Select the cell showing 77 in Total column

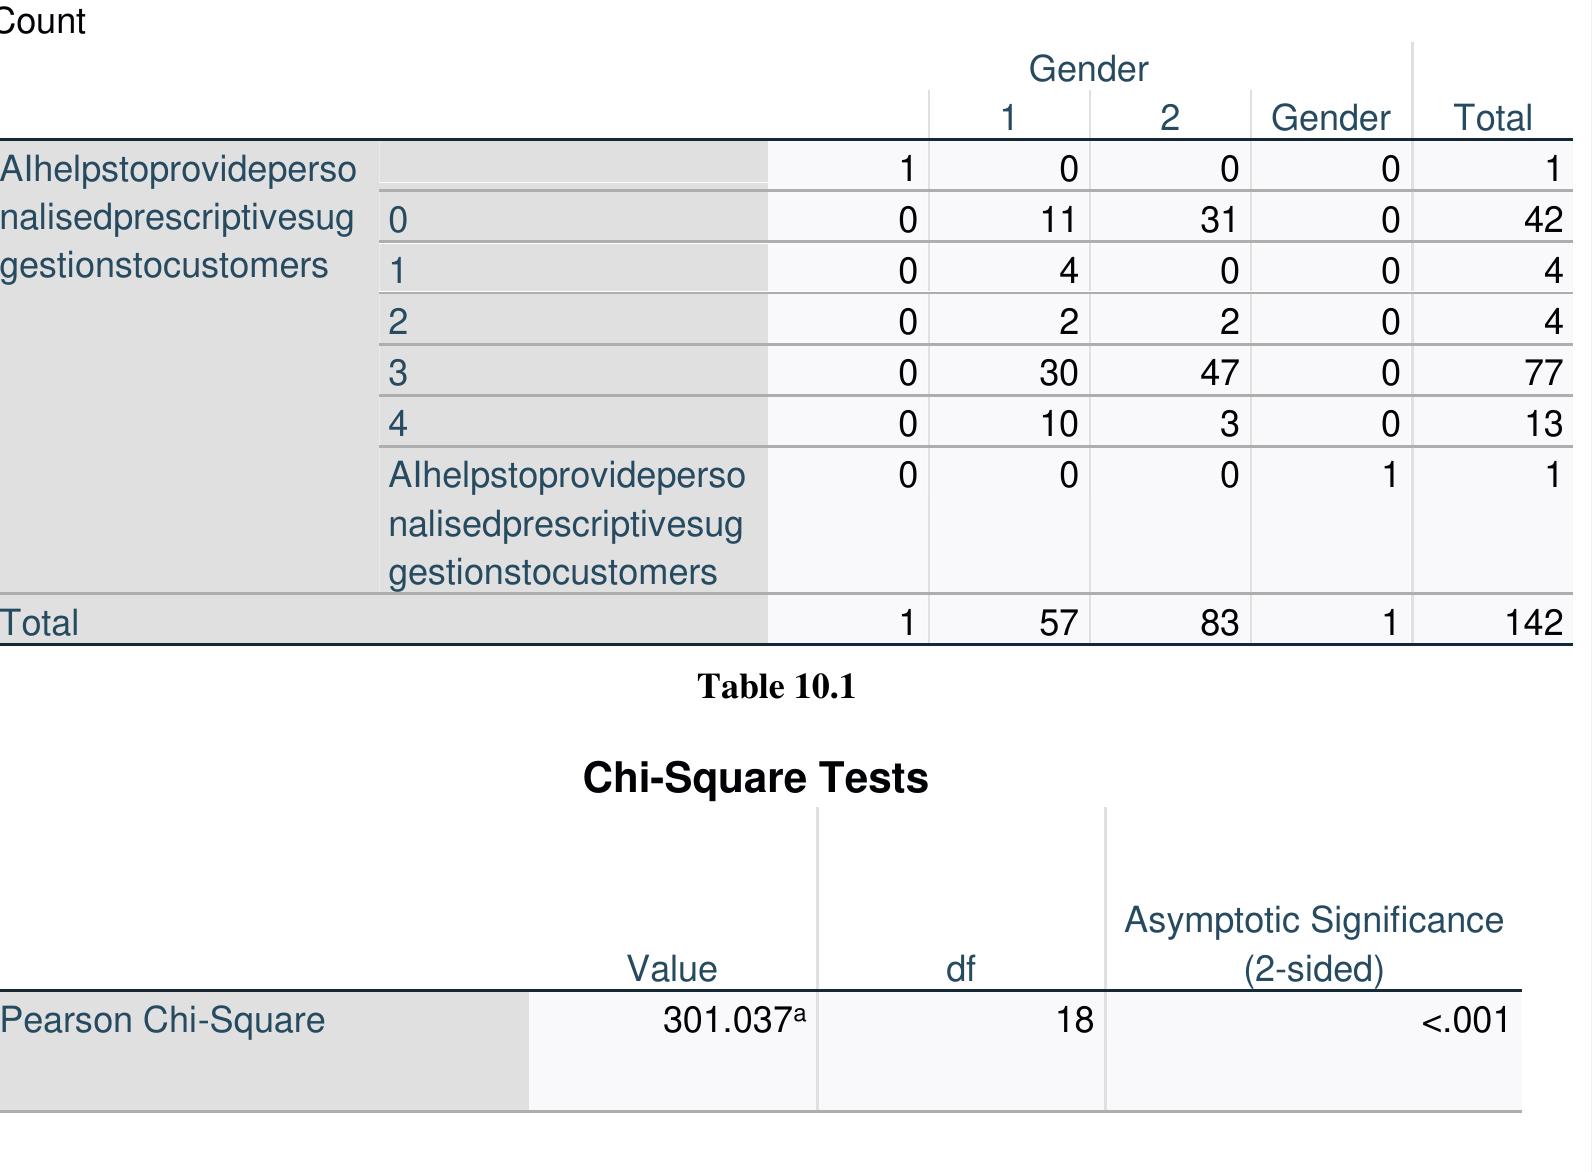click(x=1543, y=372)
